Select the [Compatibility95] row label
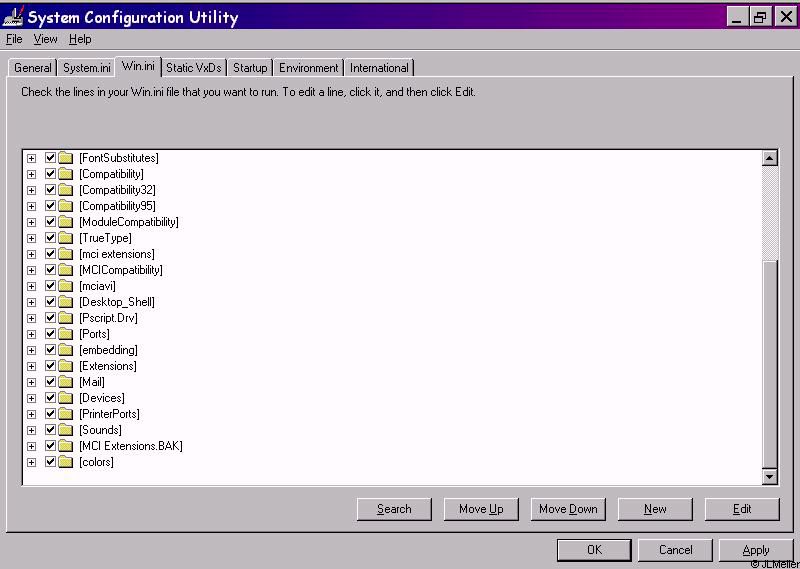The height and width of the screenshot is (569, 800). (117, 206)
